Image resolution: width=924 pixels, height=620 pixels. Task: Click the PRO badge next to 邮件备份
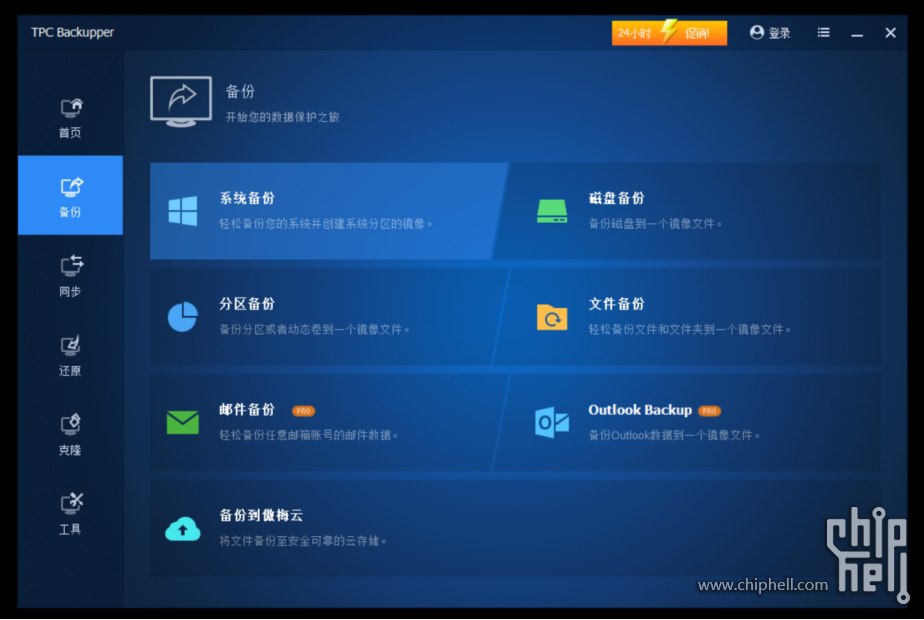303,411
